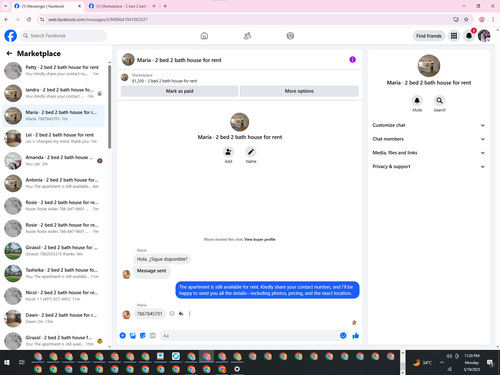500x375 pixels.
Task: Switch to Messenger | Facebook tab
Action: (48, 6)
